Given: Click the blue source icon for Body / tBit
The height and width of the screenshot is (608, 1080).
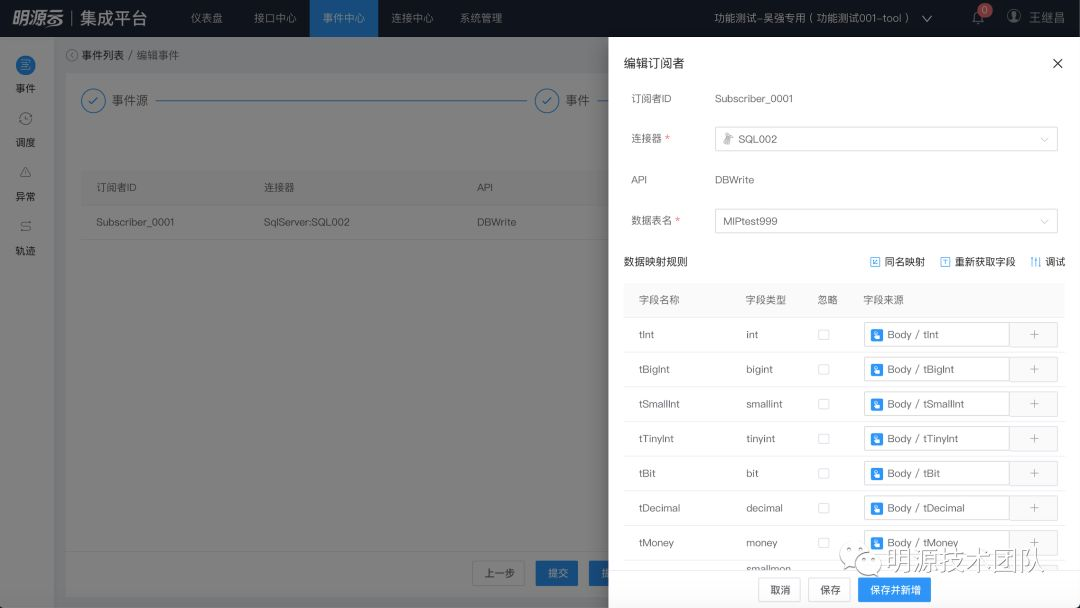Looking at the screenshot, I should coord(877,474).
